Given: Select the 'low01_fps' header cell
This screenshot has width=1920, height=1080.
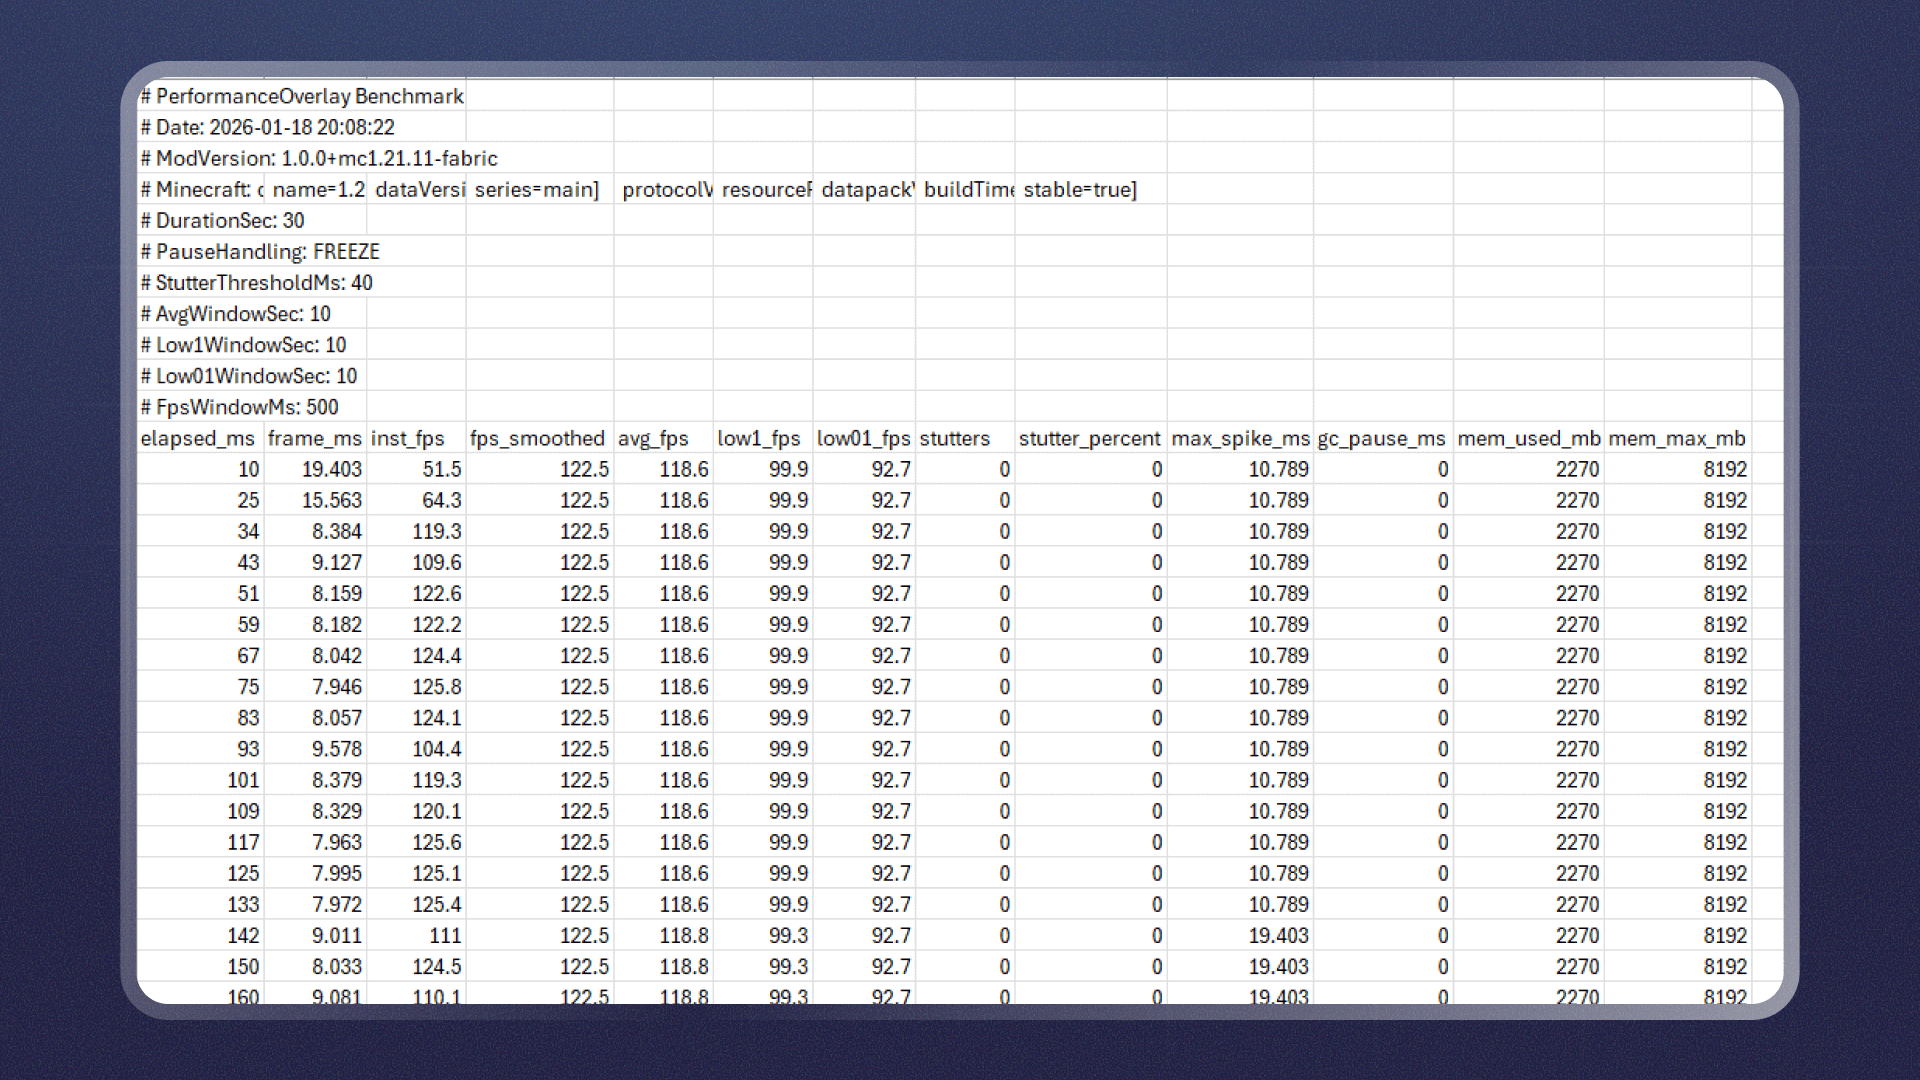Looking at the screenshot, I should (x=864, y=438).
